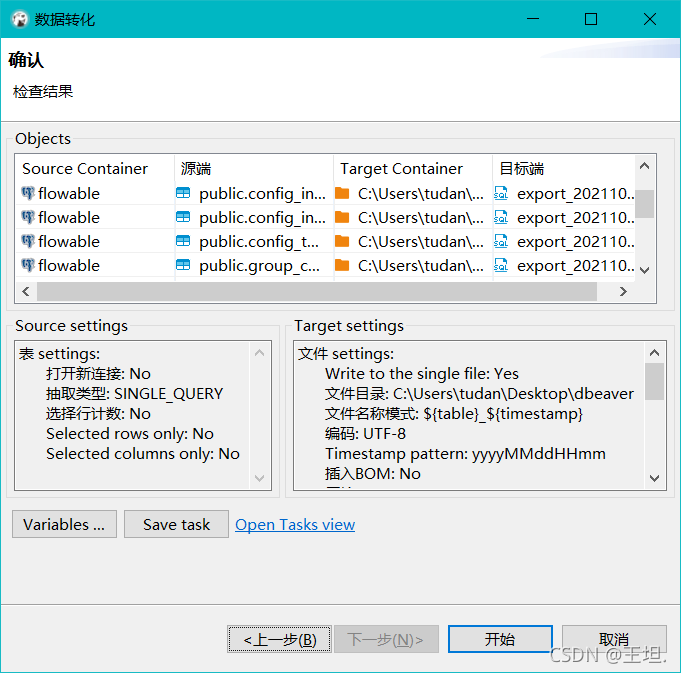Follow the Open Tasks view link
This screenshot has height=673, width=681.
[x=295, y=525]
